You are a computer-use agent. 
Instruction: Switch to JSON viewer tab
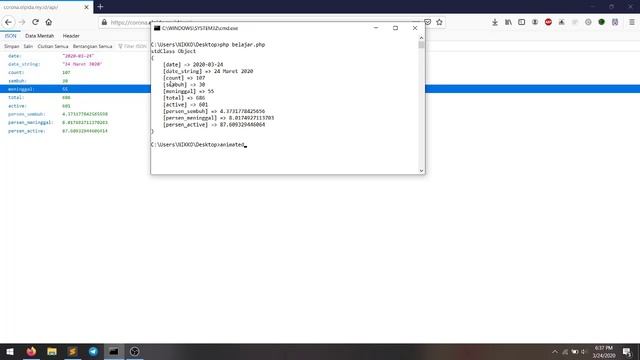pos(10,36)
